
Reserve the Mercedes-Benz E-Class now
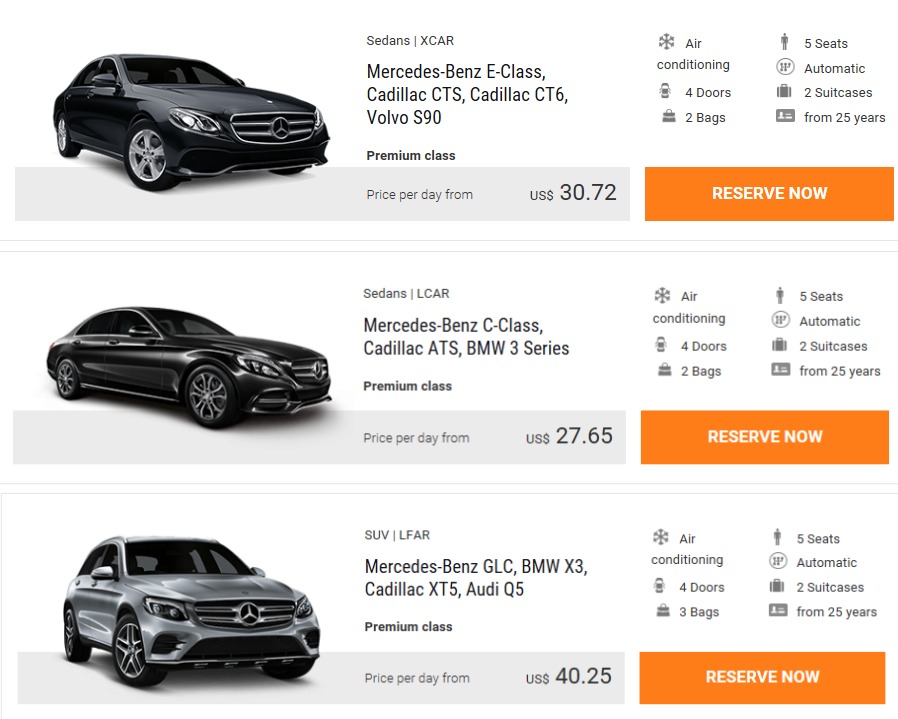tap(769, 194)
